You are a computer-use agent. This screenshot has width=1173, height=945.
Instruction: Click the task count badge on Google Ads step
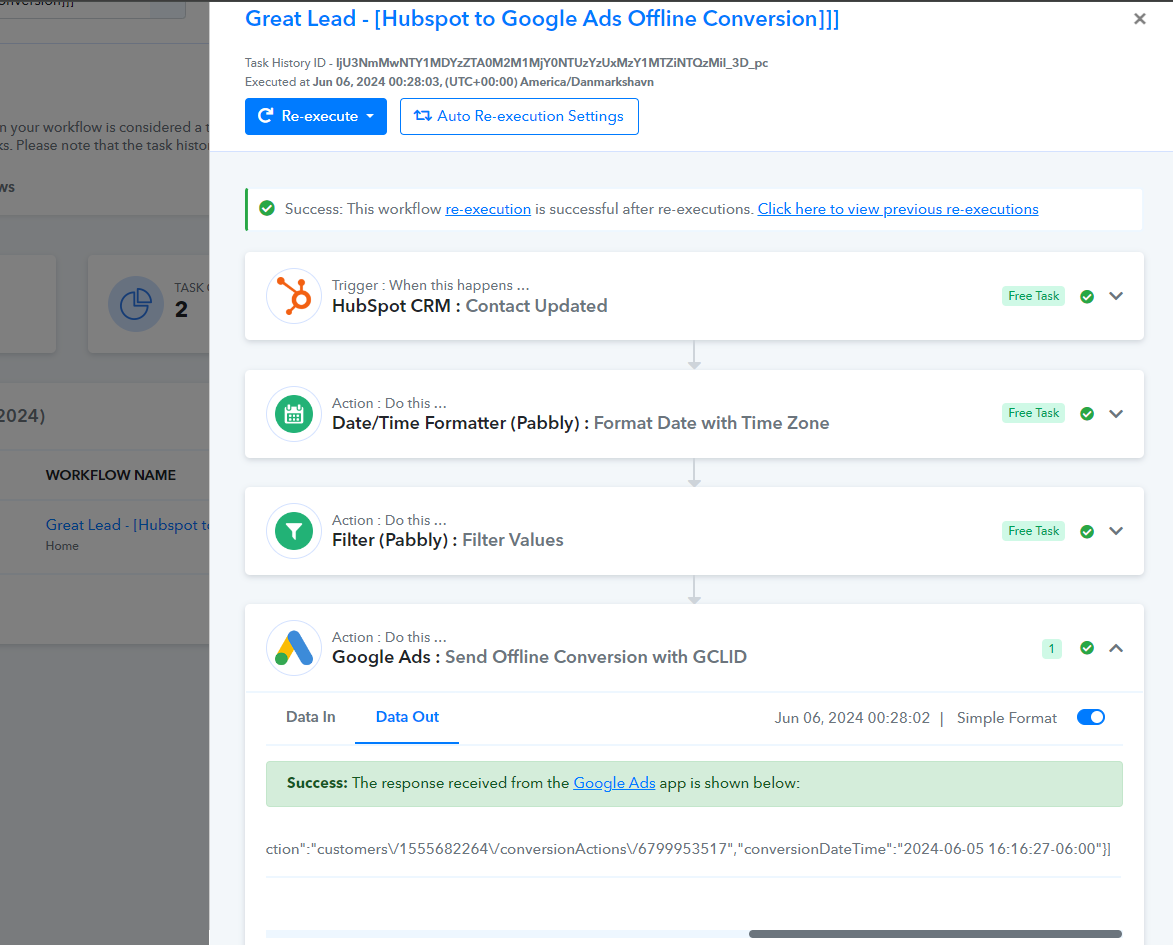click(x=1051, y=649)
